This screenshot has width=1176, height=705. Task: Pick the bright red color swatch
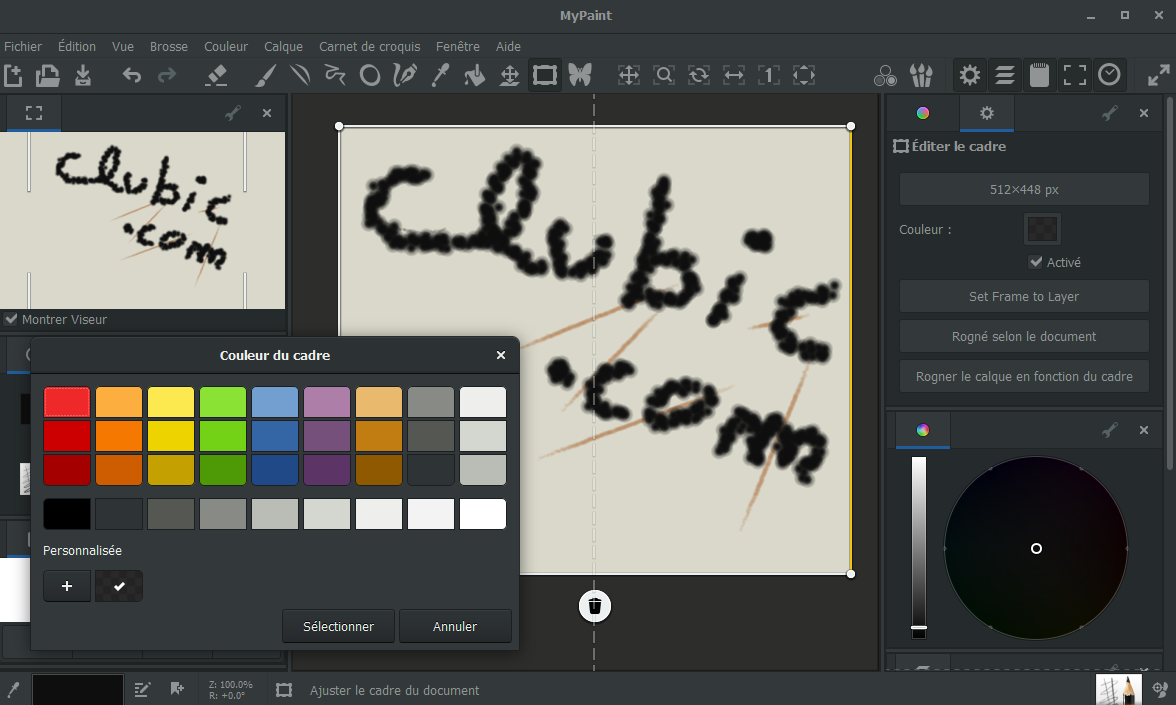coord(67,402)
